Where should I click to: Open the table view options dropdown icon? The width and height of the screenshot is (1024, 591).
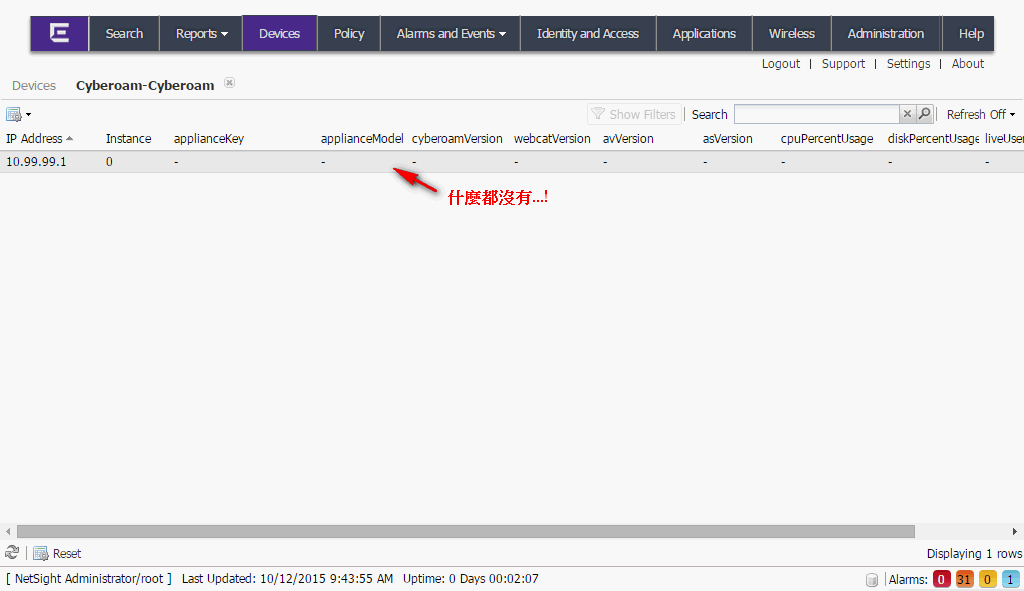18,114
